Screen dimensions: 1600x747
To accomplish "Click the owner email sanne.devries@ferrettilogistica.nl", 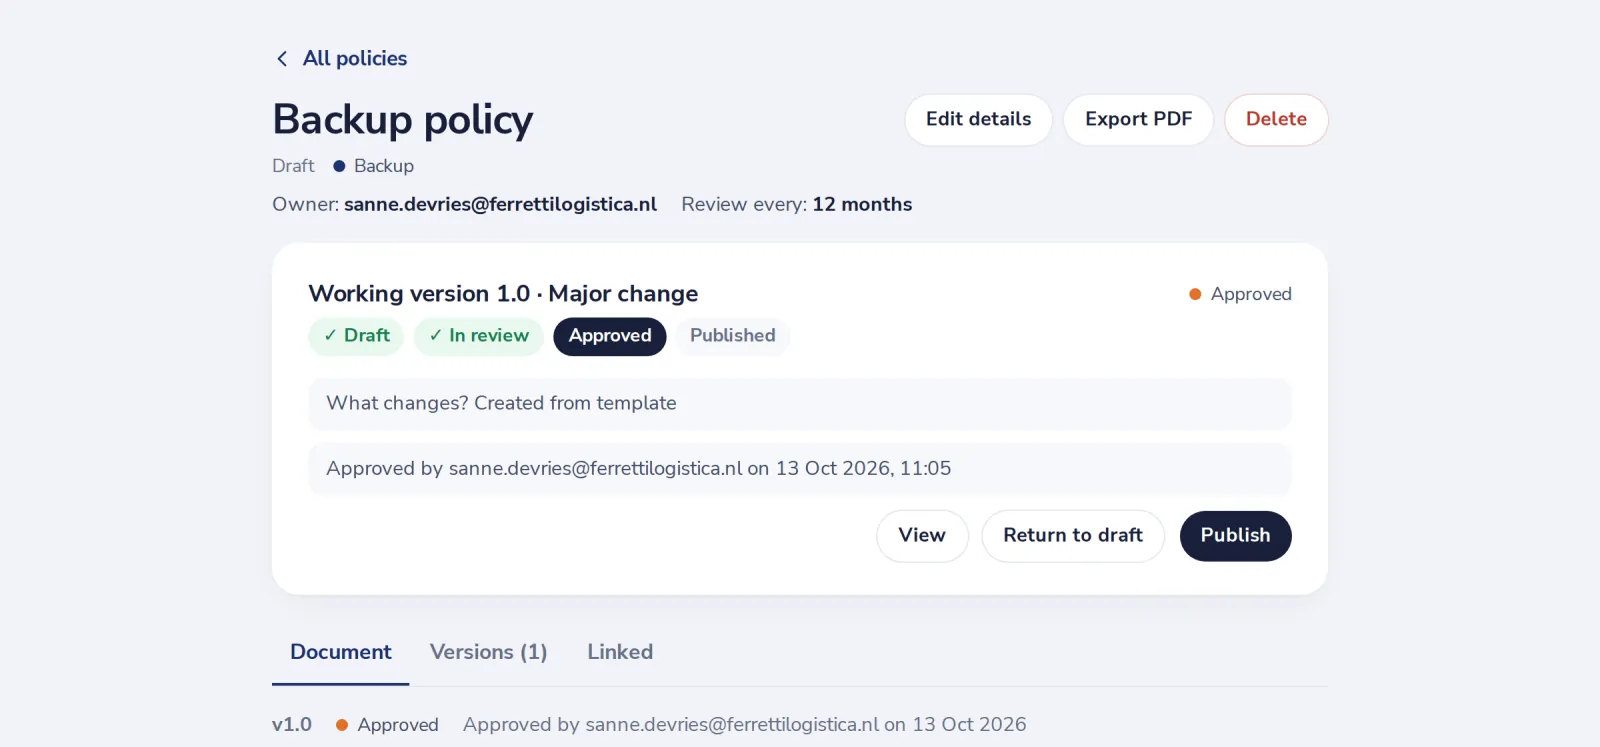I will click(x=500, y=204).
